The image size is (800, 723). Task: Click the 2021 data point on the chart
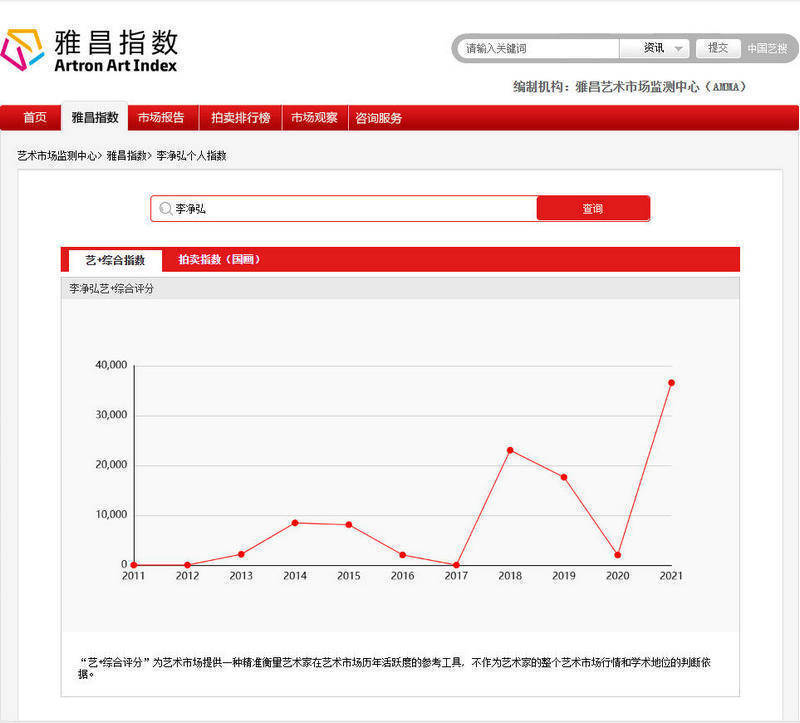coord(670,382)
